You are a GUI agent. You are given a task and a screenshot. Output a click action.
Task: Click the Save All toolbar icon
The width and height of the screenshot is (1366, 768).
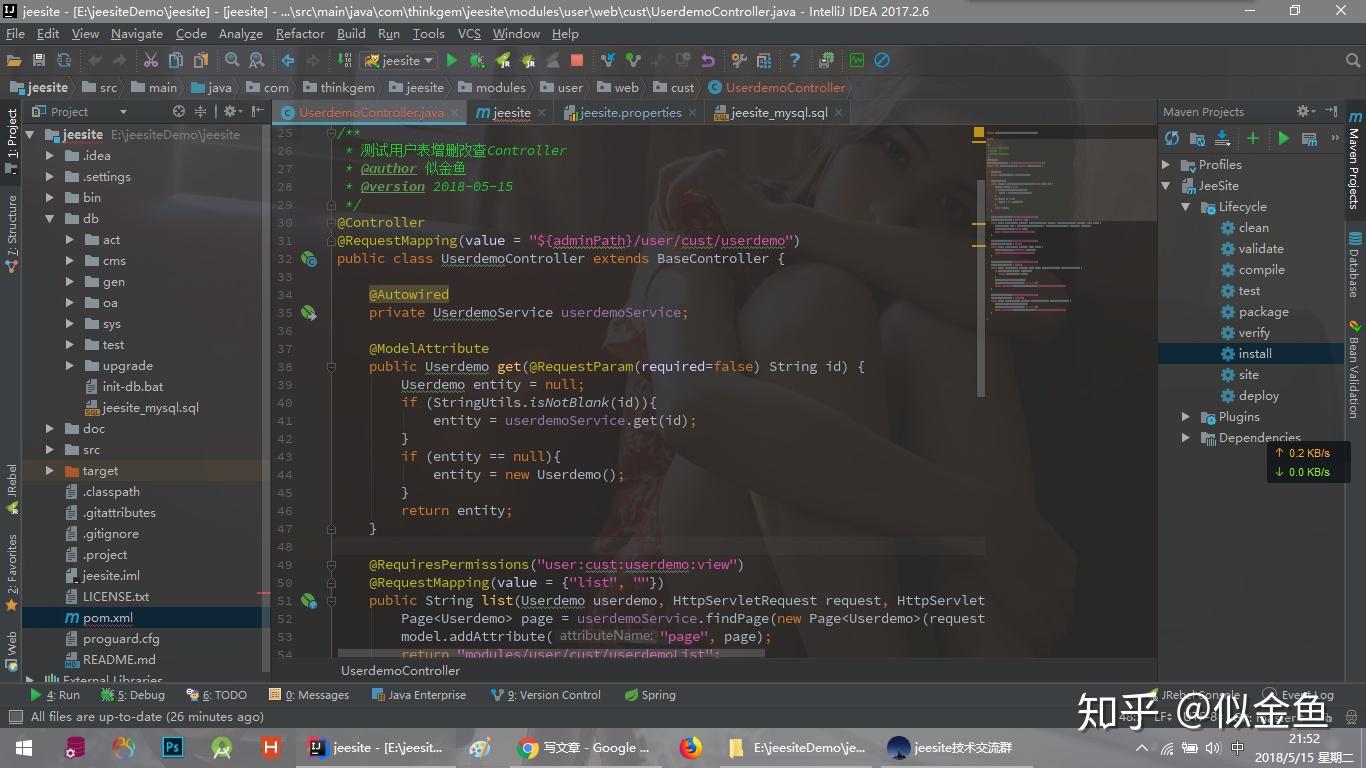(x=39, y=61)
